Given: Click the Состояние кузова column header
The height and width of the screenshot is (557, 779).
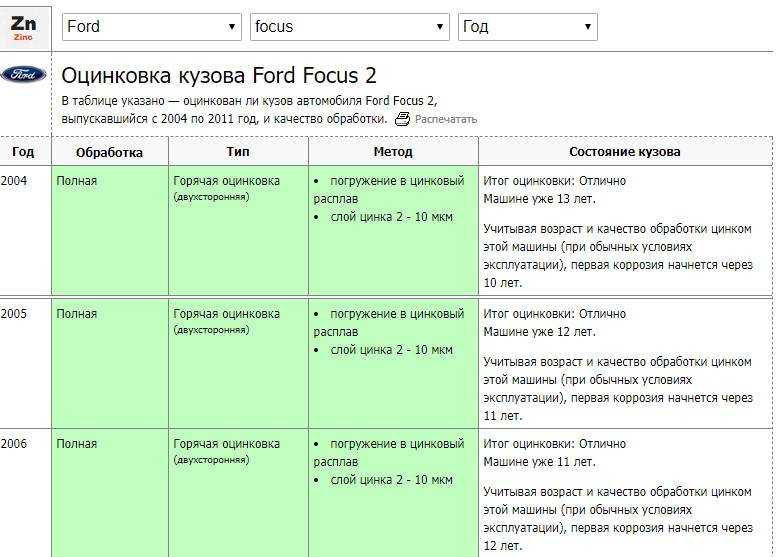Looking at the screenshot, I should pos(624,152).
